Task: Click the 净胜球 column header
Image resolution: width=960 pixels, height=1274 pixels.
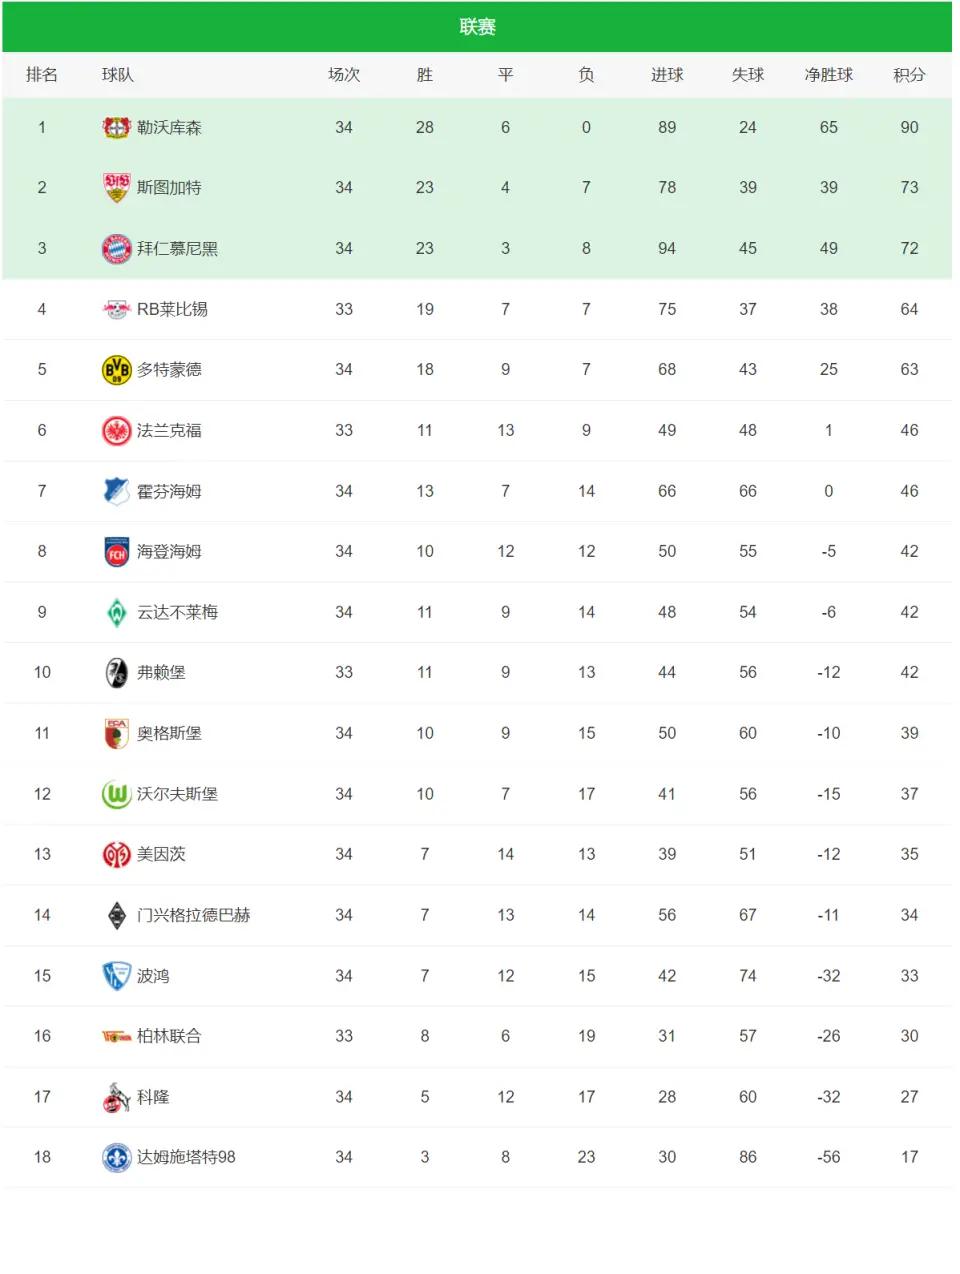Action: 829,75
